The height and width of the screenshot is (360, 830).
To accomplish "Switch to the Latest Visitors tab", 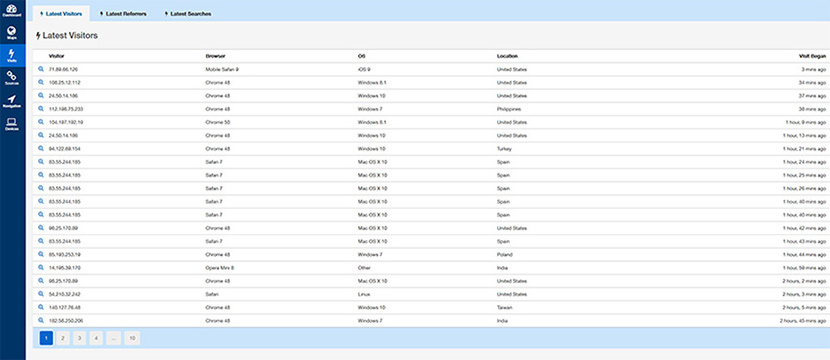I will [x=61, y=14].
